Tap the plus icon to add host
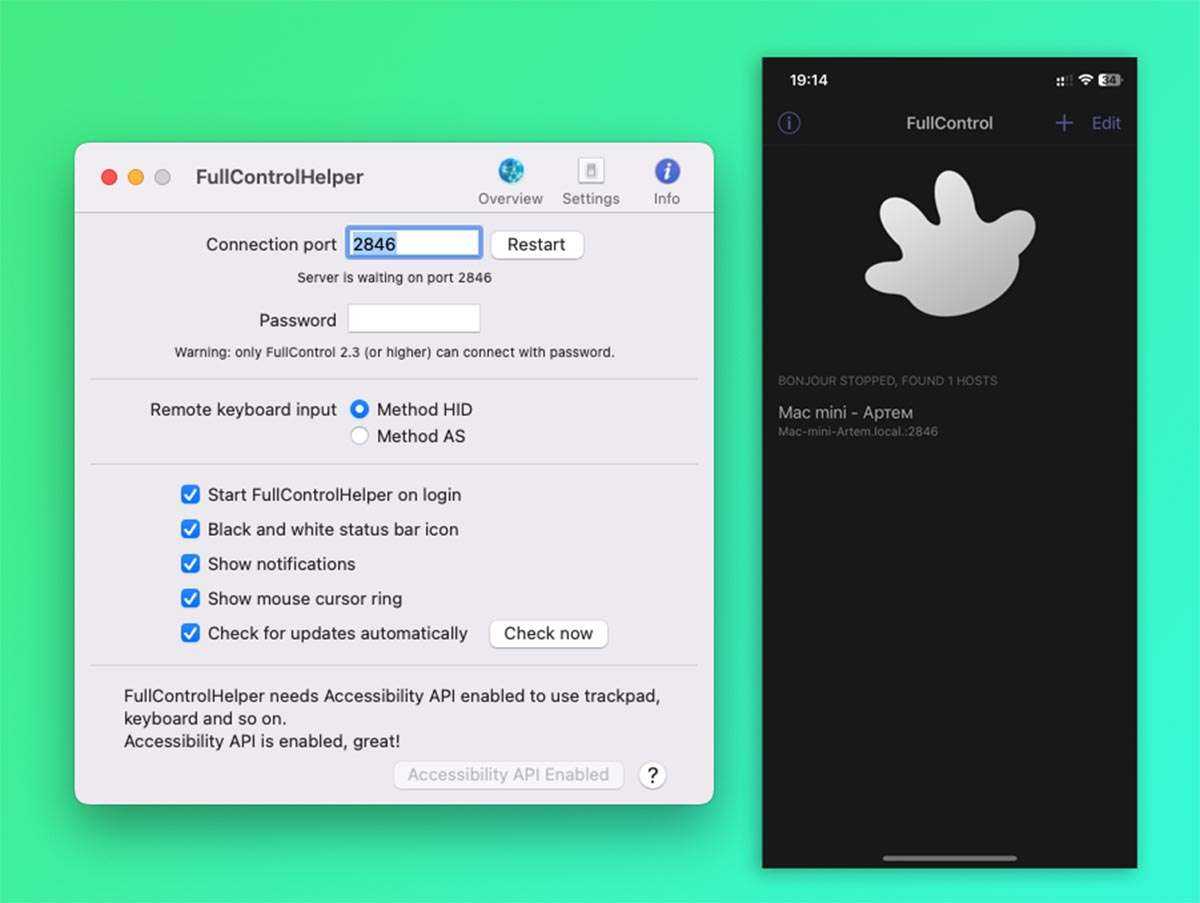Screen dimensions: 1200x903 [x=1064, y=123]
